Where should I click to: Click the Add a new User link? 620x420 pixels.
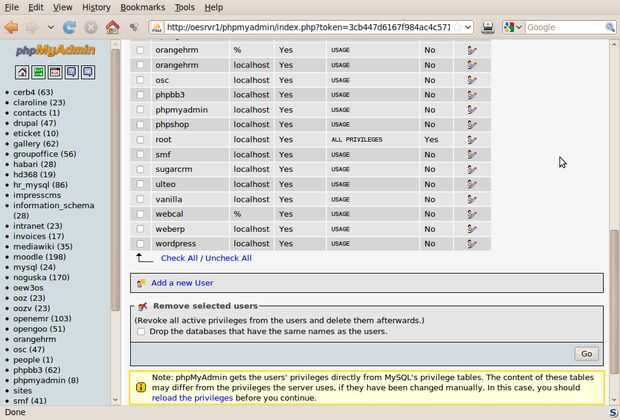(182, 283)
